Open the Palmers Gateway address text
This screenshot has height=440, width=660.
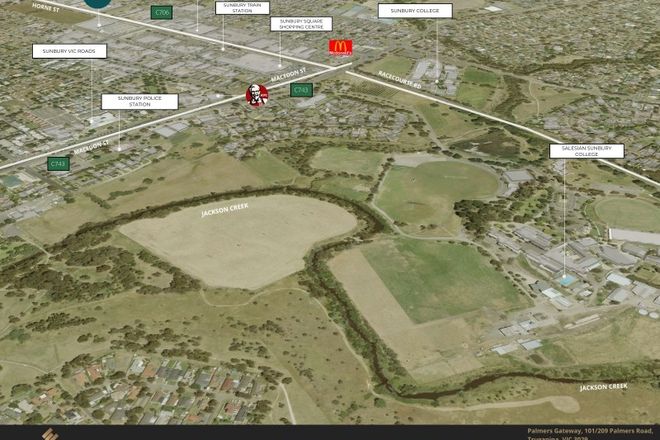pyautogui.click(x=590, y=433)
